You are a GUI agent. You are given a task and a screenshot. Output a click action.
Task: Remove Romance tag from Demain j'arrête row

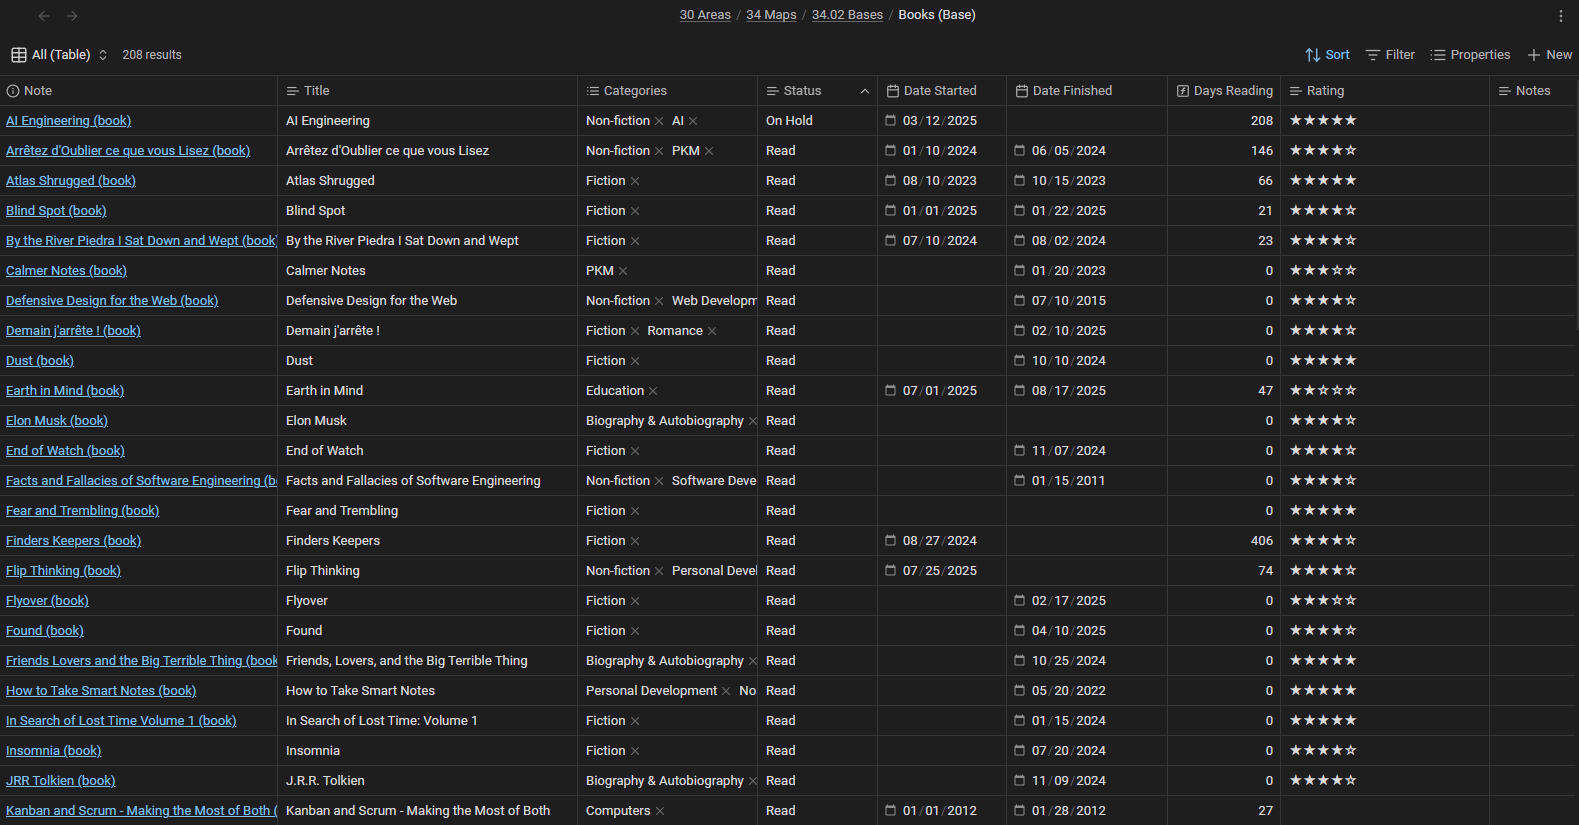pyautogui.click(x=712, y=331)
